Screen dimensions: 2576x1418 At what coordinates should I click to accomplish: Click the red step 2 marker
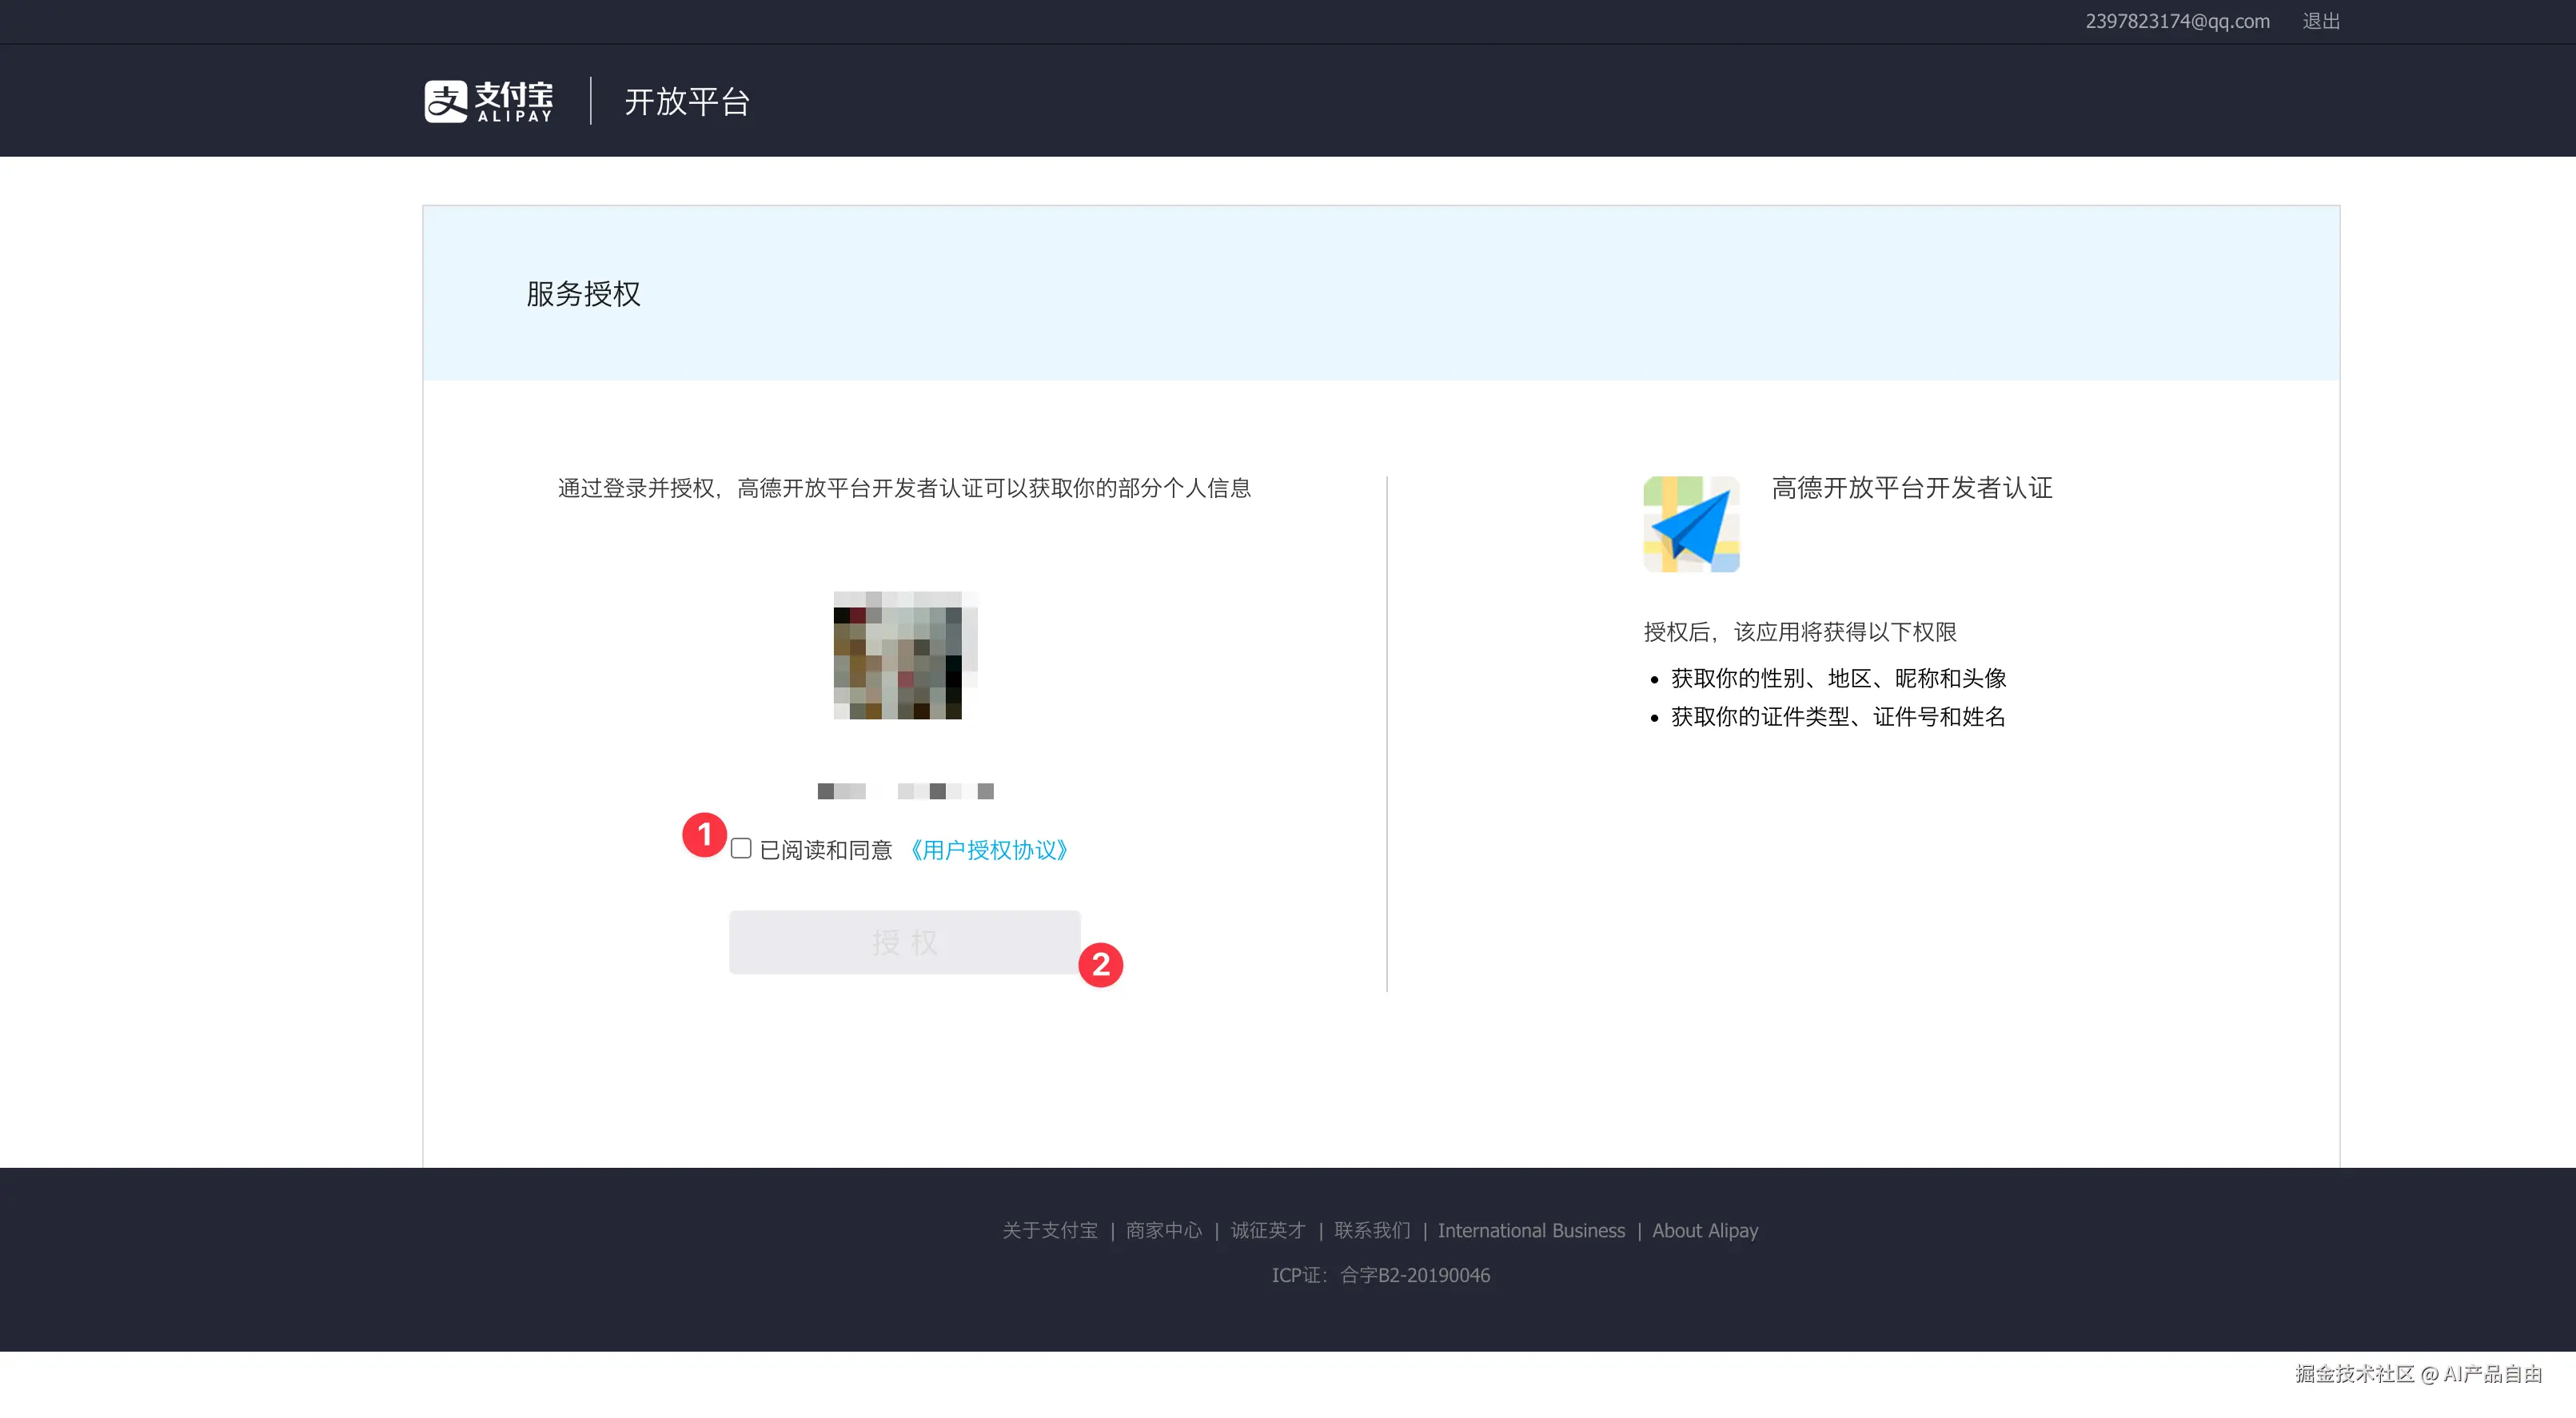click(1100, 965)
